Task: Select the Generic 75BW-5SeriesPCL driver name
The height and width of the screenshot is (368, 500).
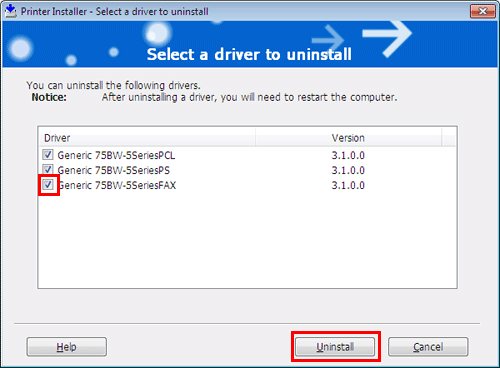Action: coord(116,155)
